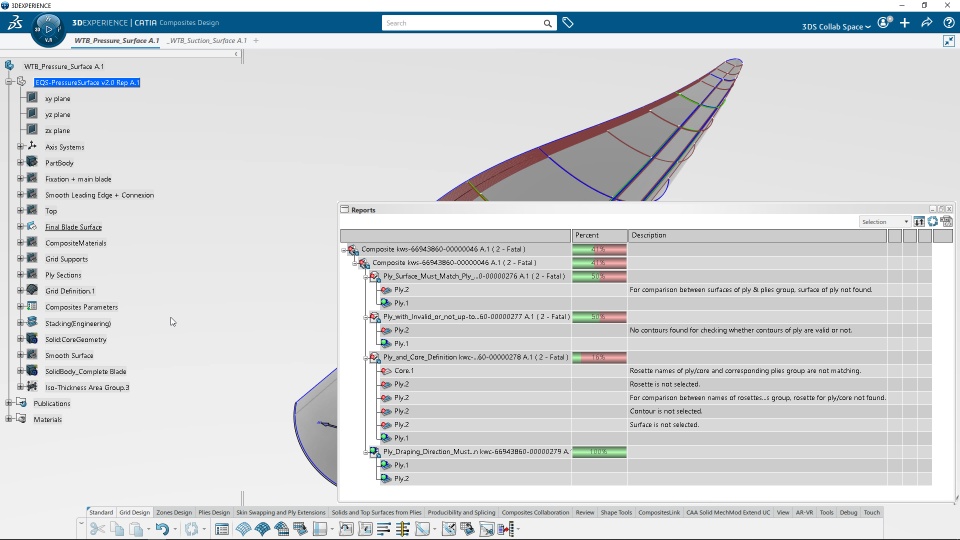Click the compass play button at top-left
Image resolution: width=960 pixels, height=540 pixels.
click(48, 29)
